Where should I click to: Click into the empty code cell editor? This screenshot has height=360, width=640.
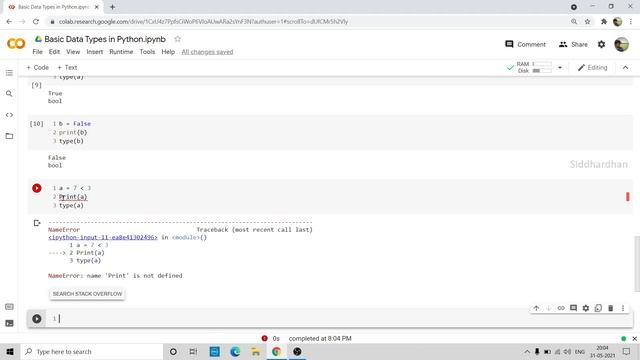[343, 319]
